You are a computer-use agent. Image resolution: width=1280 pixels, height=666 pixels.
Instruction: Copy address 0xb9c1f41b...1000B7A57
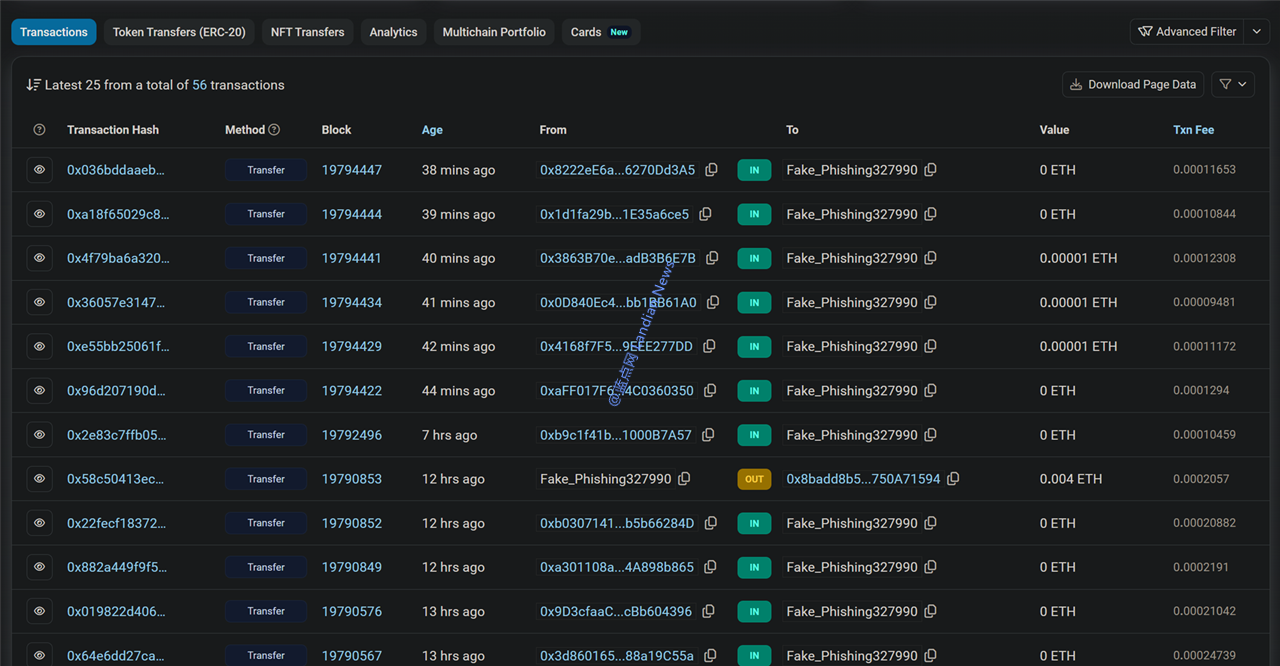coord(708,435)
